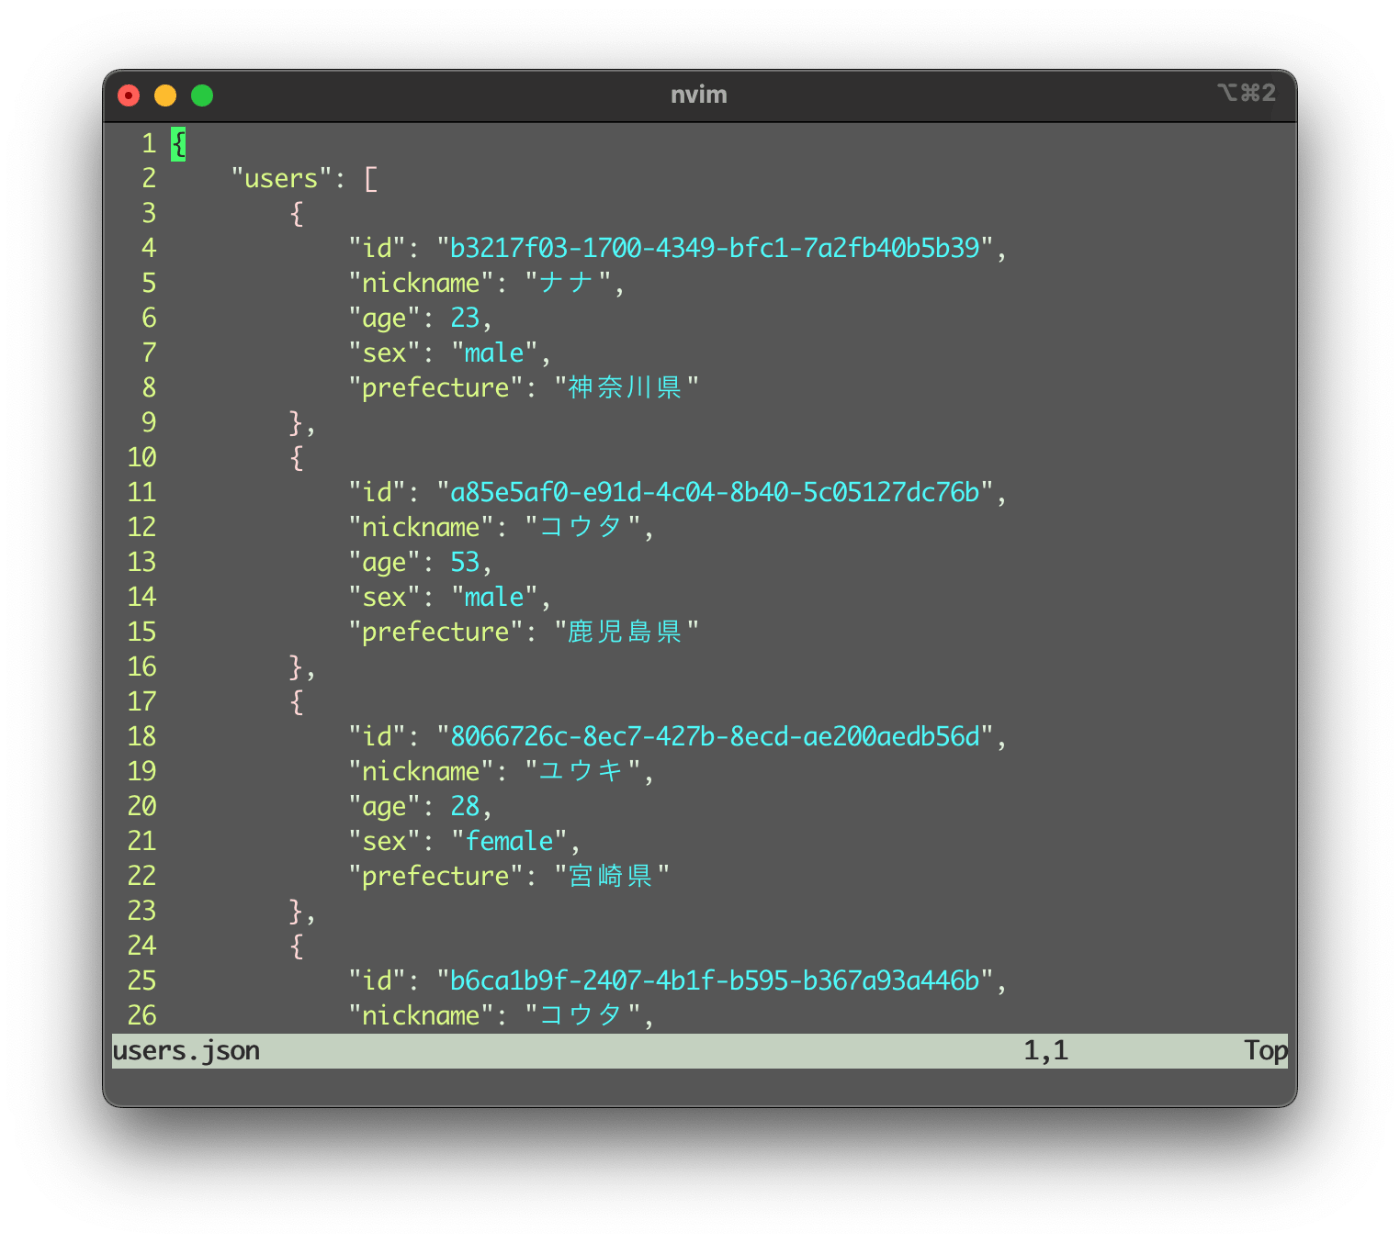Click the "sex" key on line 14
This screenshot has height=1243, width=1400.
click(x=384, y=597)
